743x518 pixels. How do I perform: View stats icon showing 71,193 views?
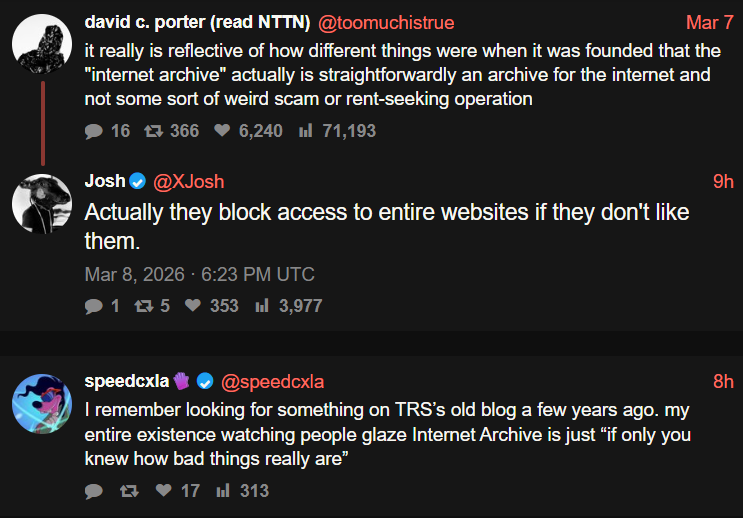point(306,131)
